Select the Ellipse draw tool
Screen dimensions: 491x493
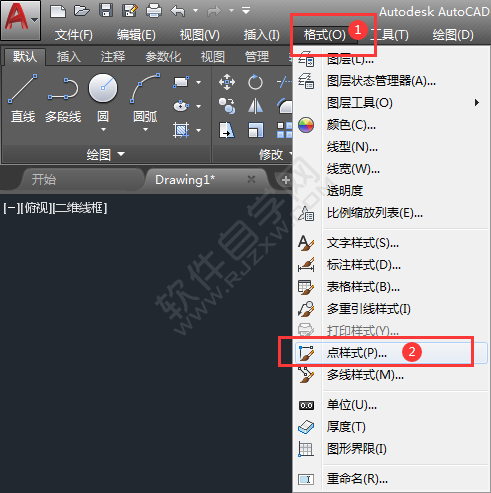click(x=181, y=106)
